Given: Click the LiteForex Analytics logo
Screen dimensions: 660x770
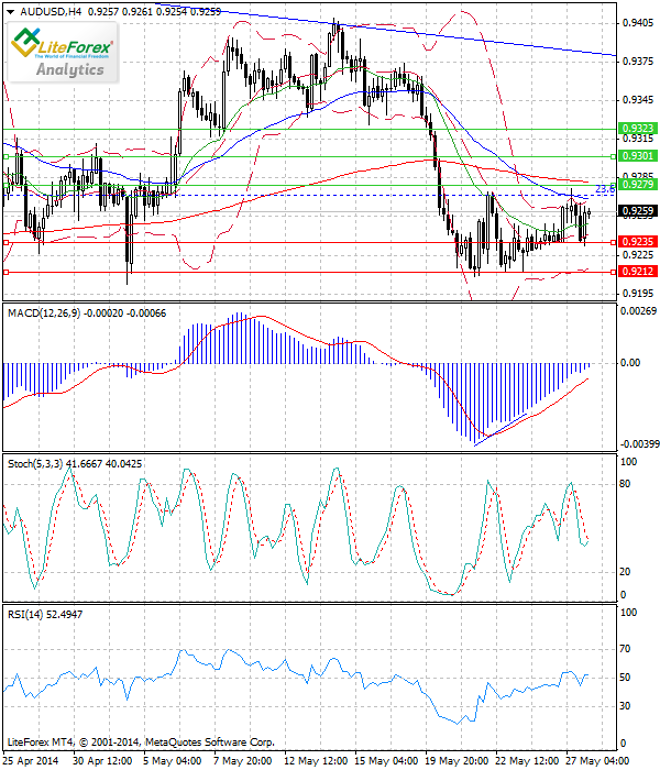Looking at the screenshot, I should pyautogui.click(x=63, y=52).
